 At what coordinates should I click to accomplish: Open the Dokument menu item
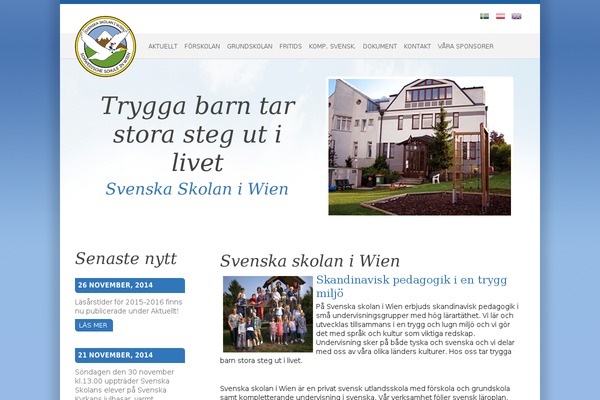tap(380, 46)
